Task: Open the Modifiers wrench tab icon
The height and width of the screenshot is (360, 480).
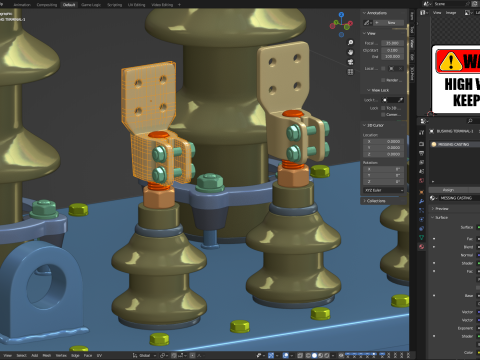Action: click(x=421, y=201)
